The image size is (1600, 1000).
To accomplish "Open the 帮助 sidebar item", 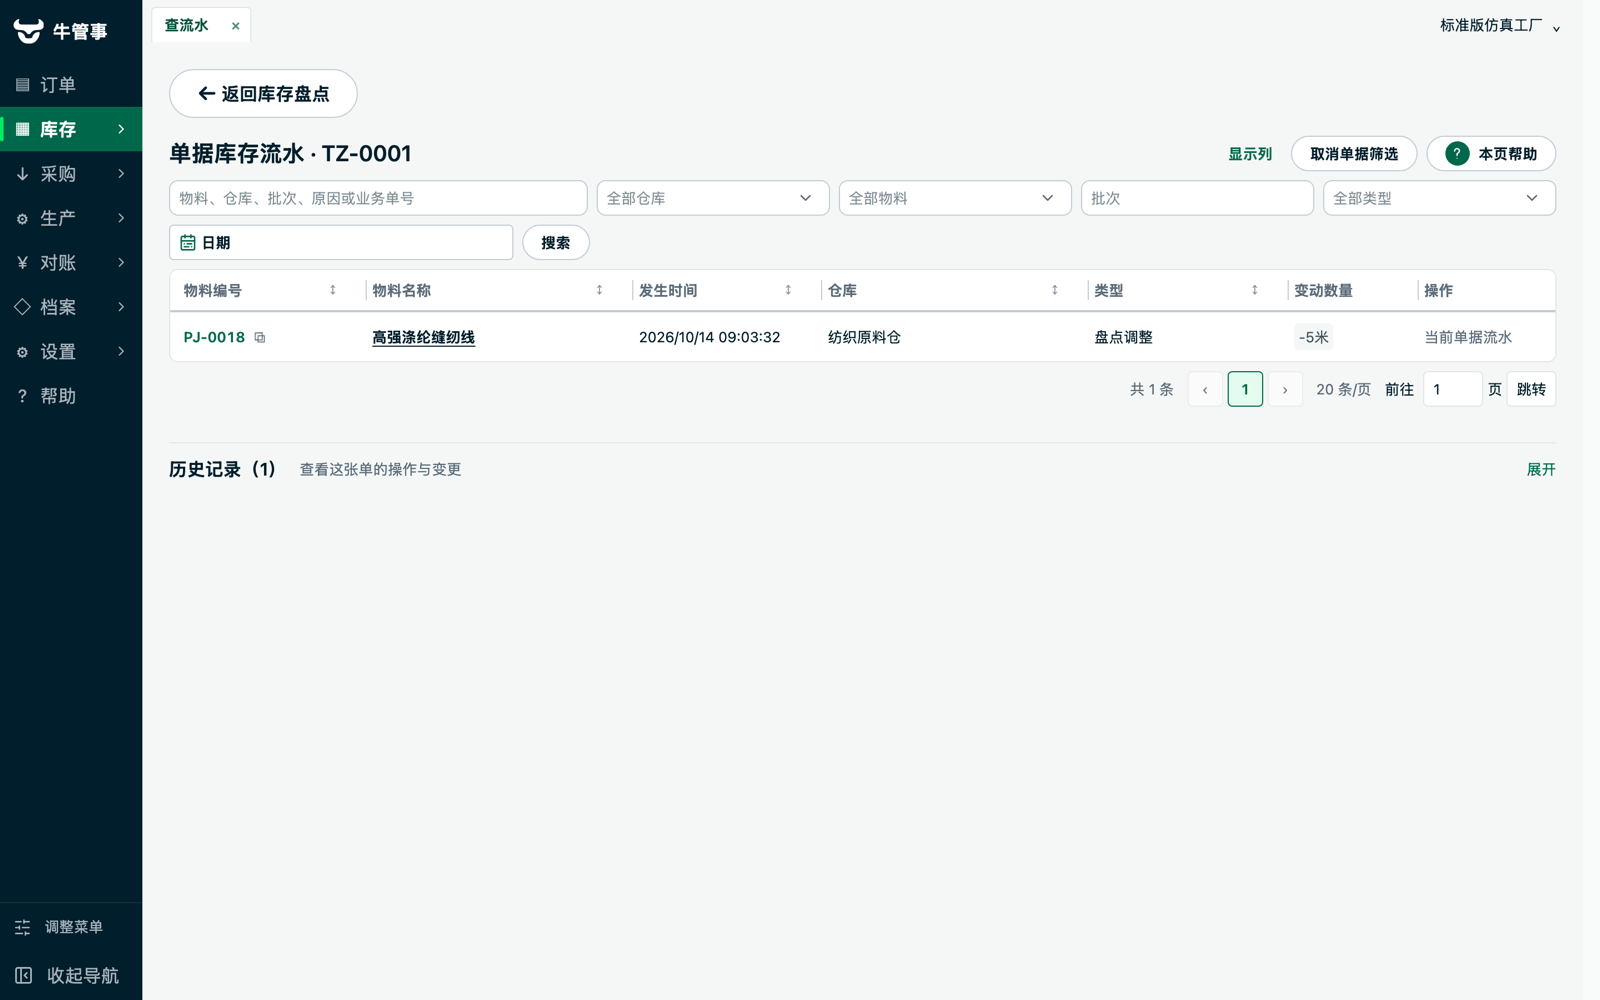I will (x=71, y=396).
